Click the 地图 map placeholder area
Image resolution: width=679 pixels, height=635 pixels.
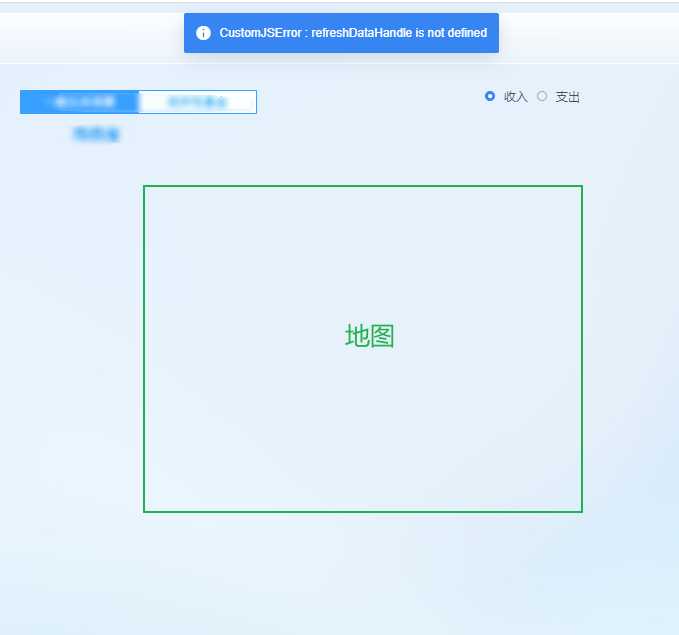point(363,349)
